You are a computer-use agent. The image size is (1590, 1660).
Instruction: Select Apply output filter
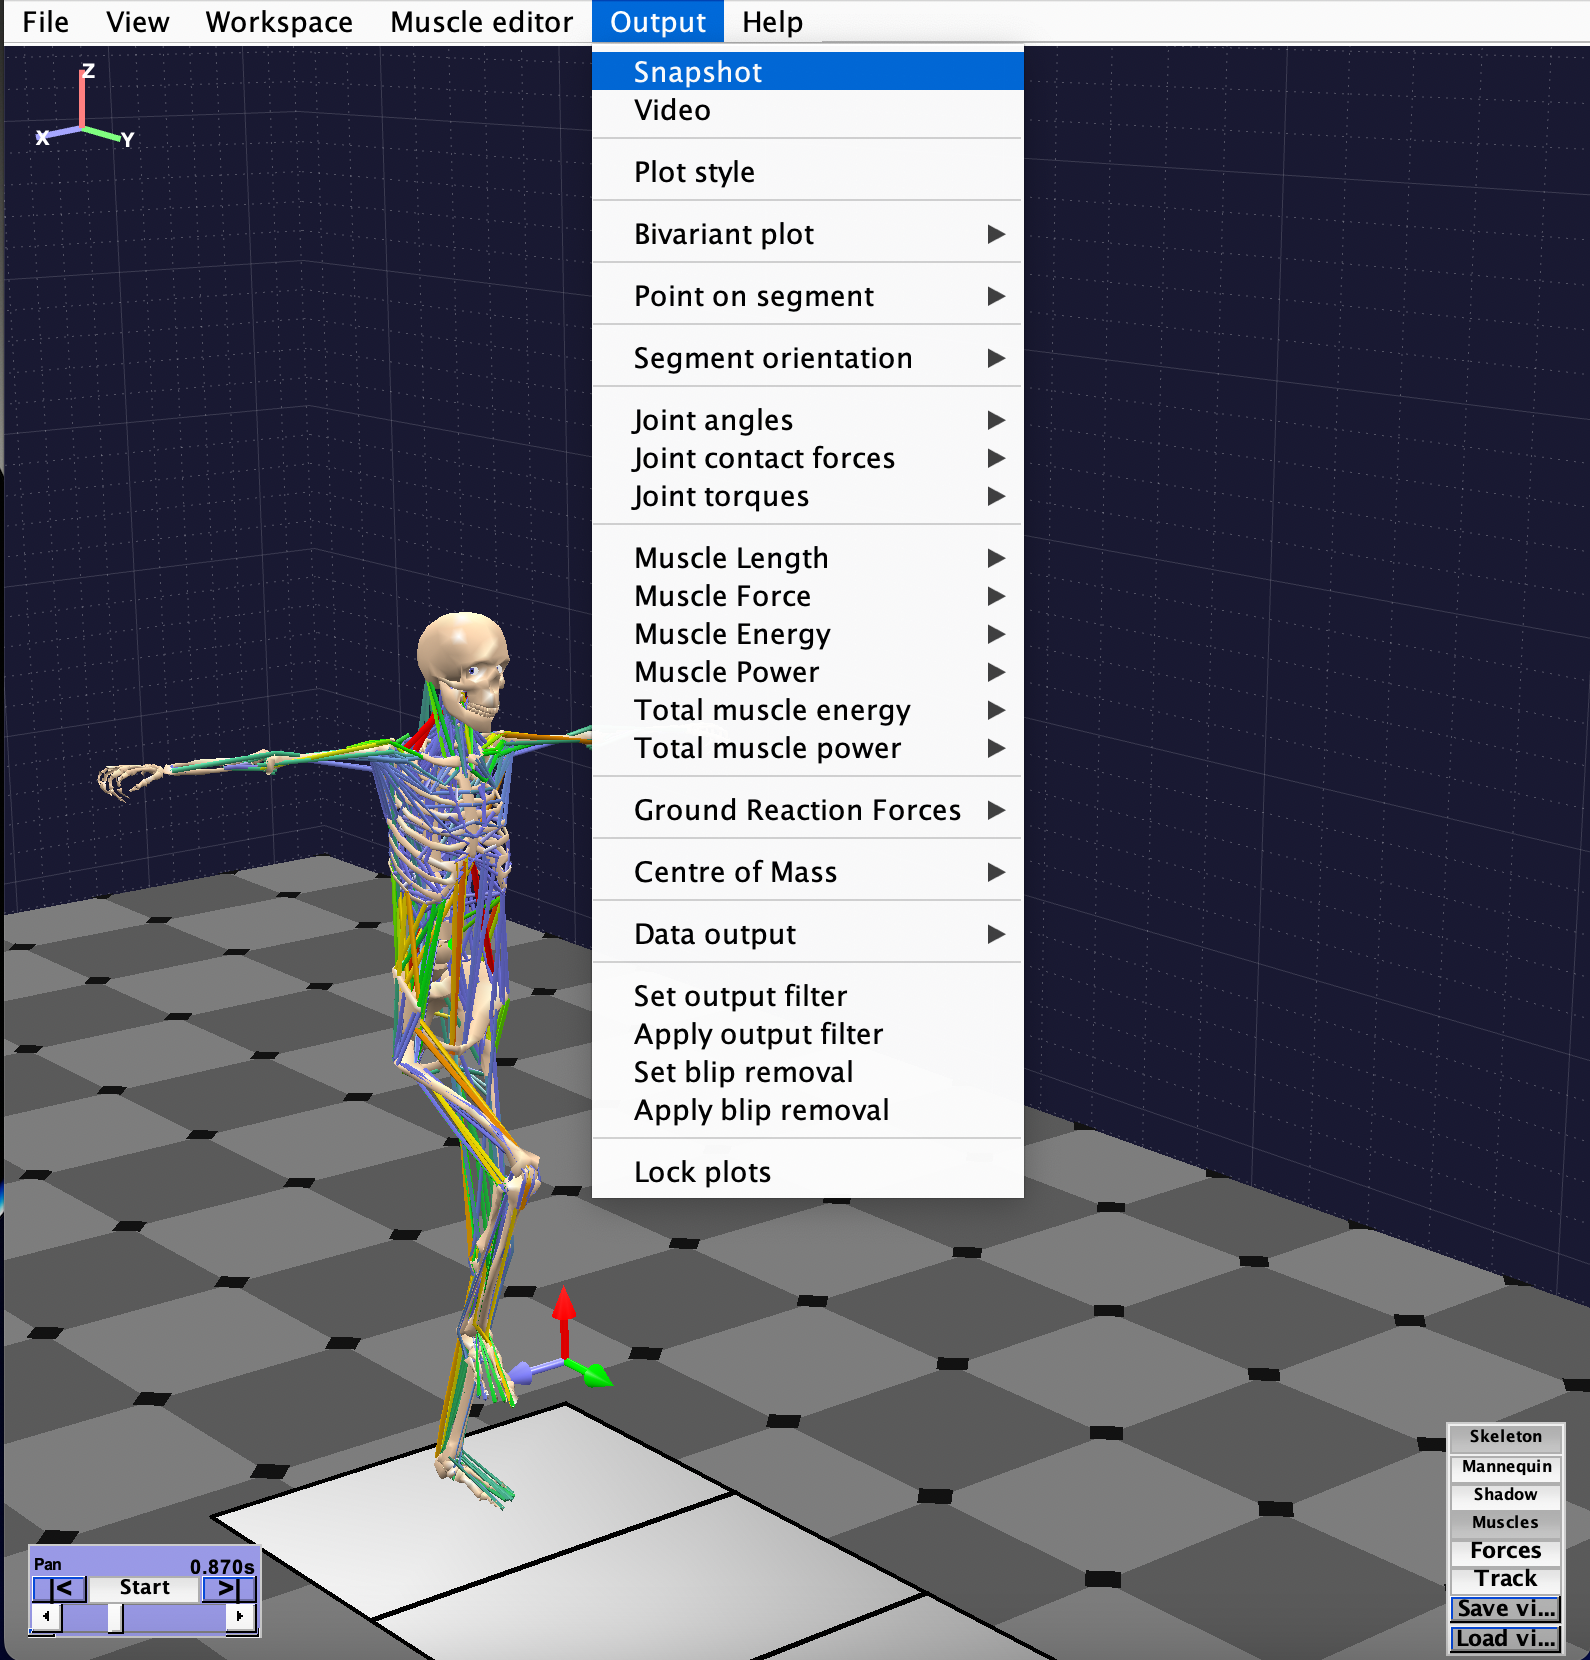coord(808,1034)
